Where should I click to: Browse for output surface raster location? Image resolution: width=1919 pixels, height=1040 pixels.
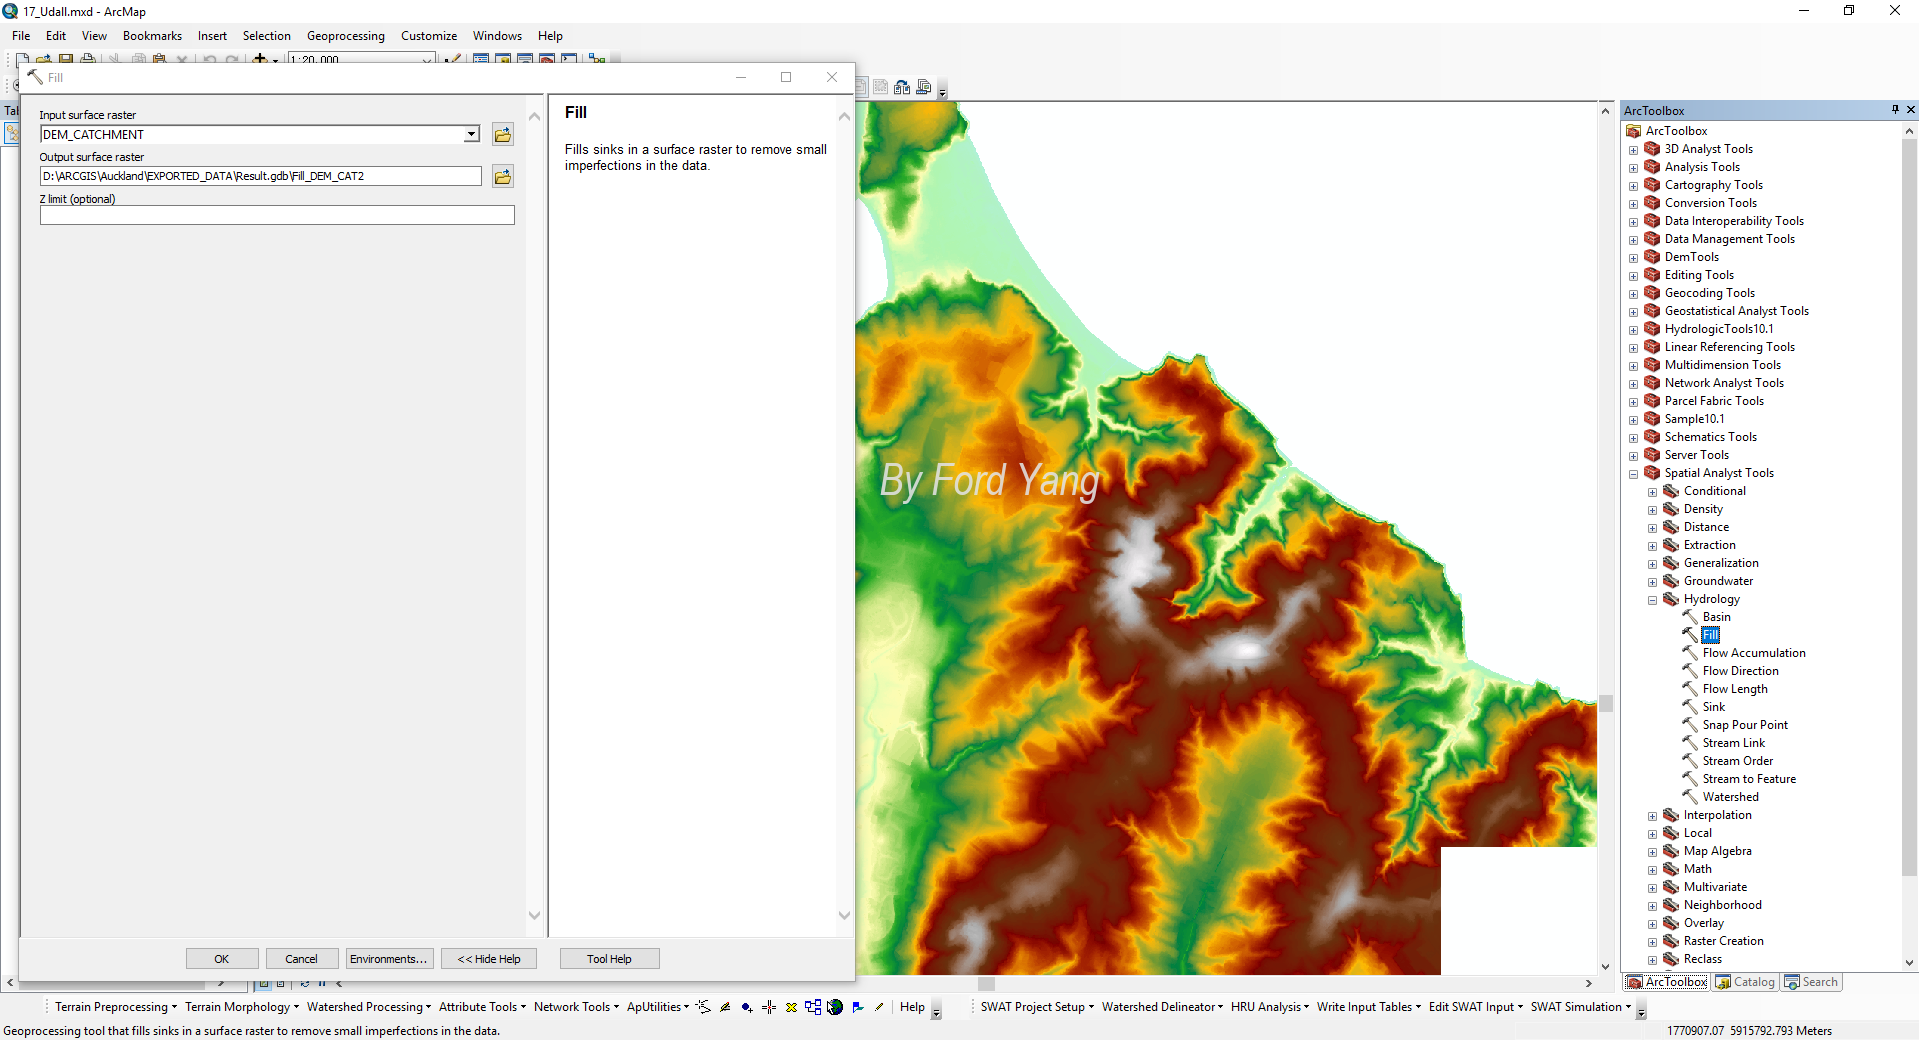[503, 177]
